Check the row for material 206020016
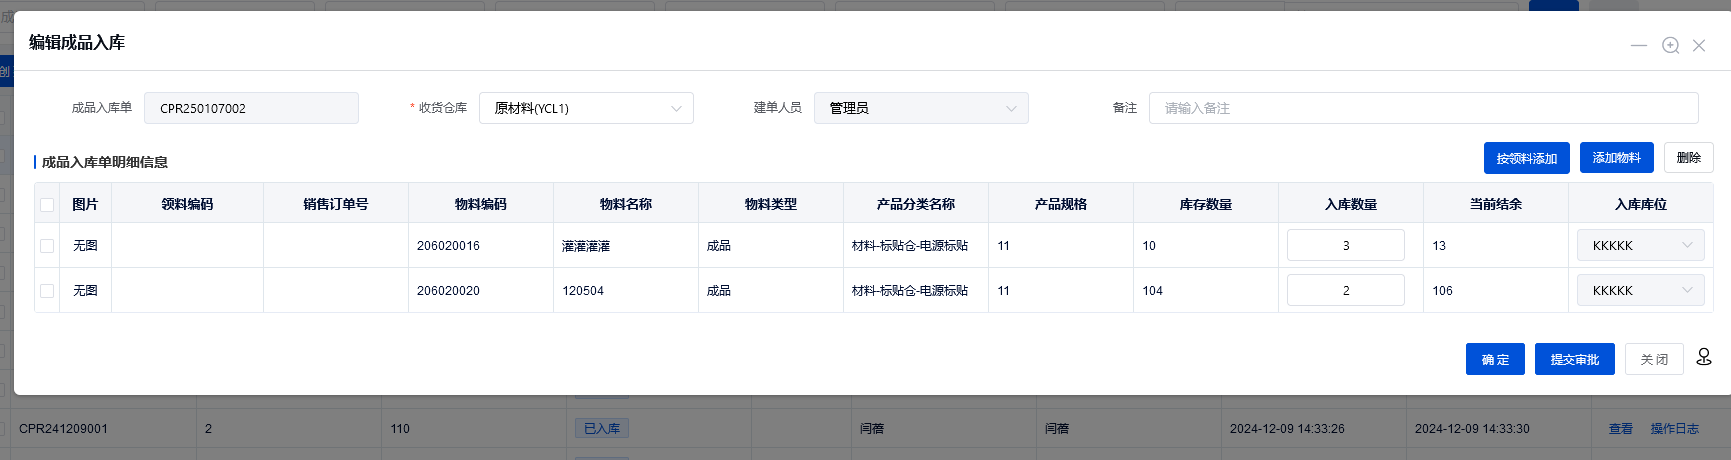This screenshot has height=460, width=1731. pos(47,246)
